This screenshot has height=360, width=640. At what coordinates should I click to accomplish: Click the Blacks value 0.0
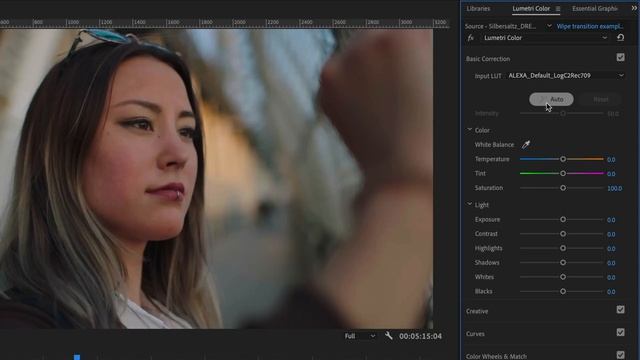coord(611,292)
